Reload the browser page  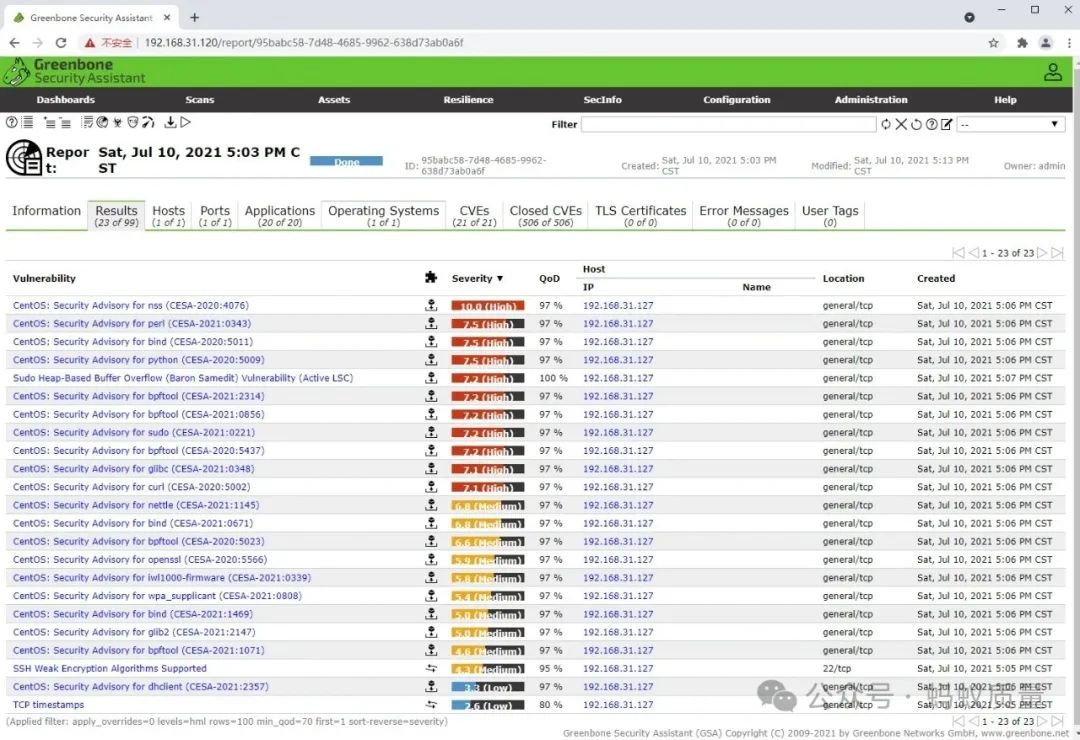click(x=61, y=43)
